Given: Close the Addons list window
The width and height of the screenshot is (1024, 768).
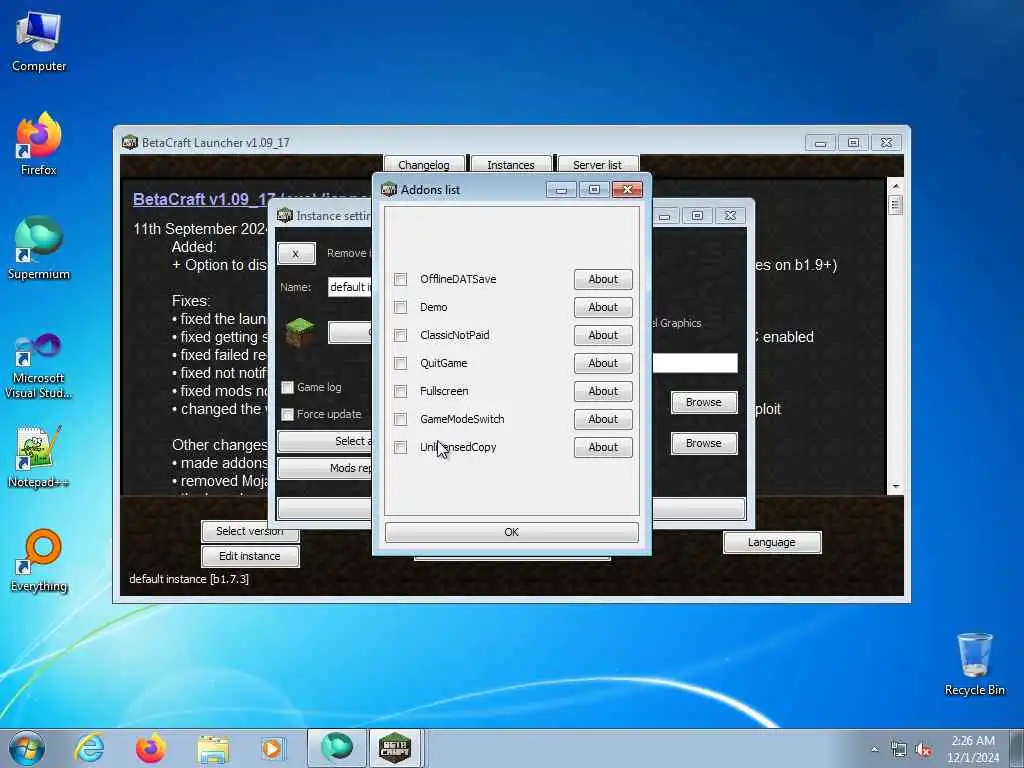Looking at the screenshot, I should (x=627, y=189).
